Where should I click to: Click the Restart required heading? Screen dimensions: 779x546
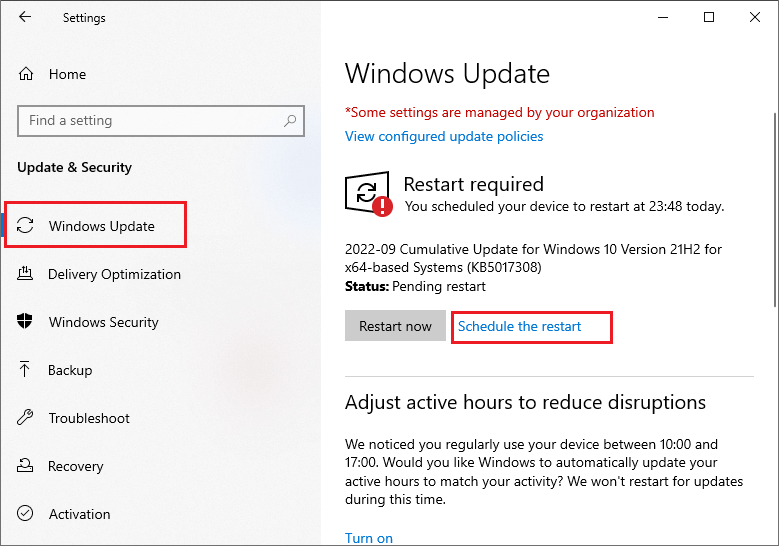(473, 184)
